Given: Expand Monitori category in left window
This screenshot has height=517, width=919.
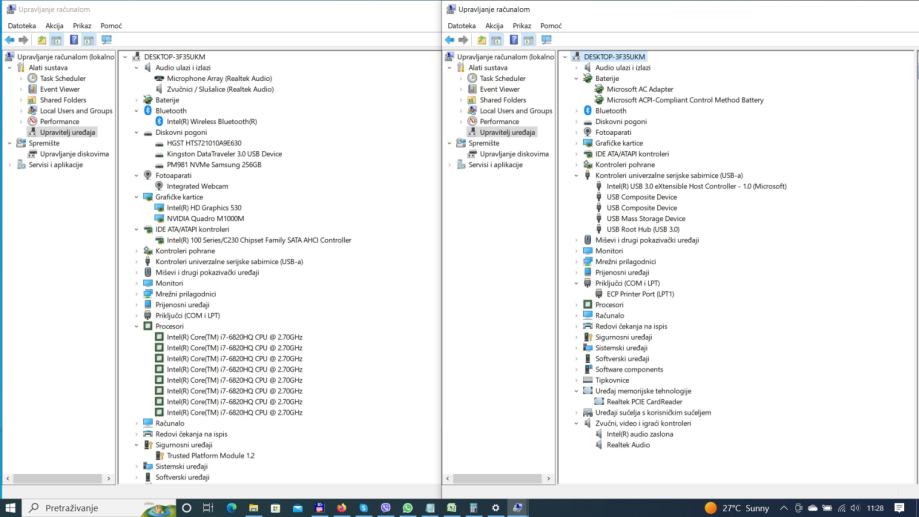Looking at the screenshot, I should point(137,283).
